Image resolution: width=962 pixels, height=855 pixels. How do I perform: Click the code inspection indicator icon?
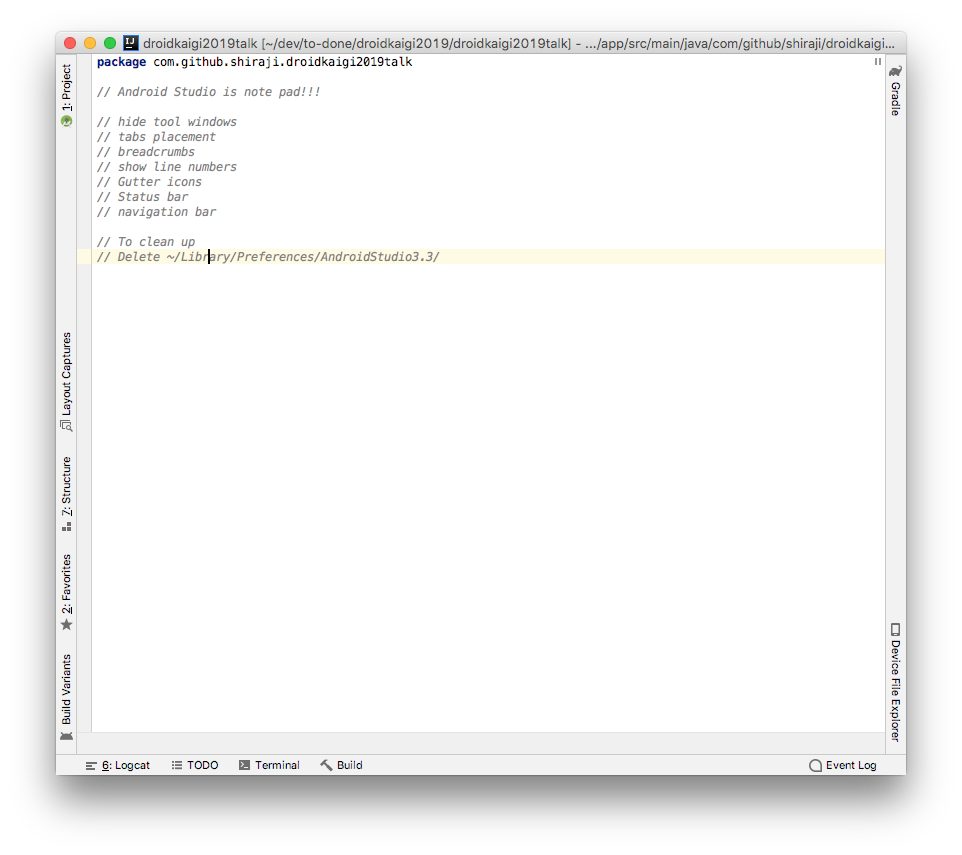(878, 61)
